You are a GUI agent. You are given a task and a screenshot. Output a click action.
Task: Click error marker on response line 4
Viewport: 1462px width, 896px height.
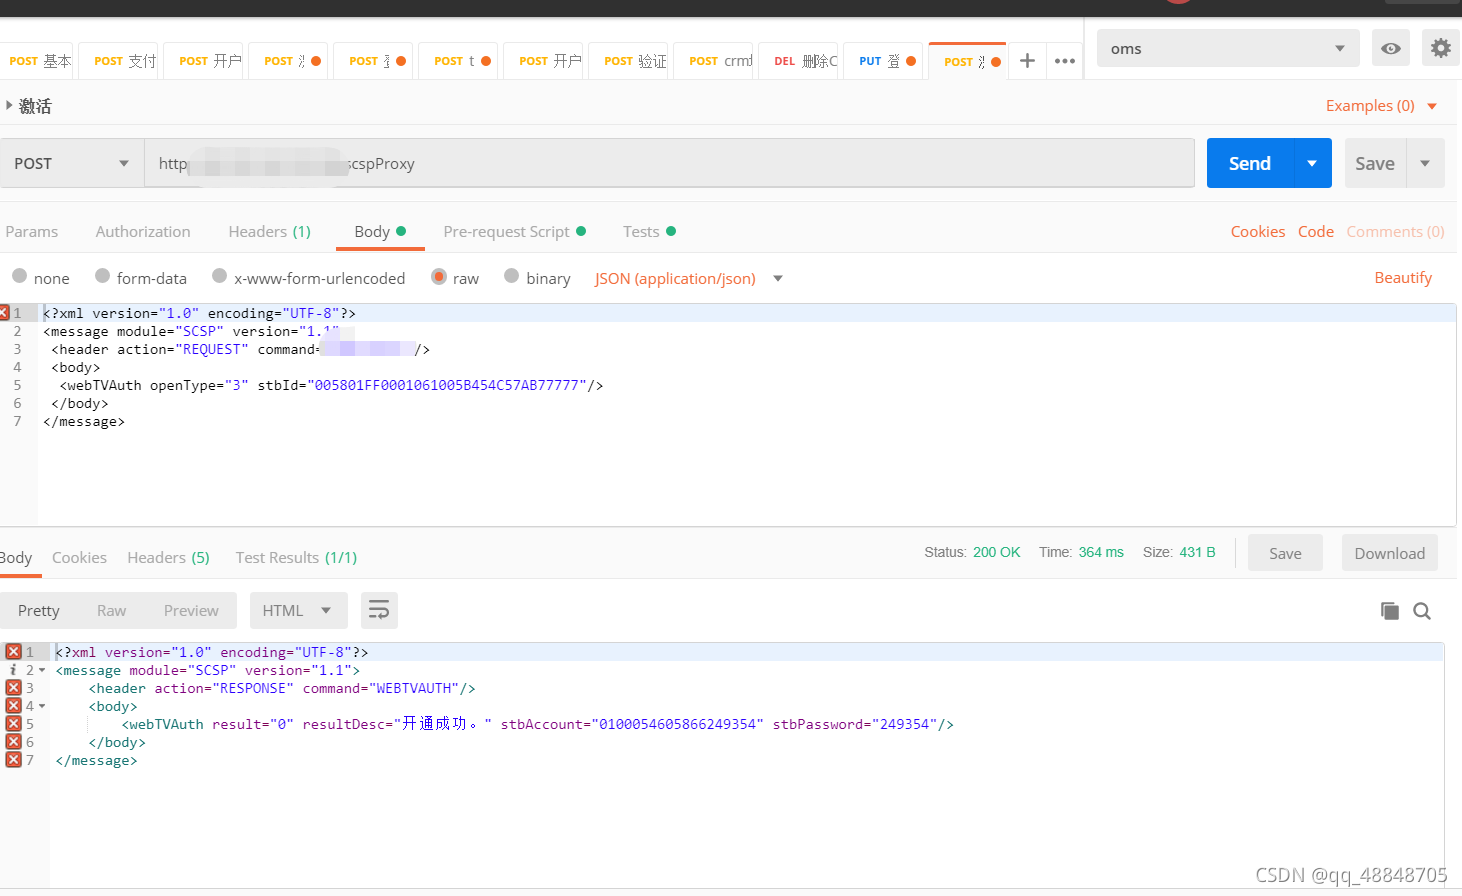(x=13, y=706)
